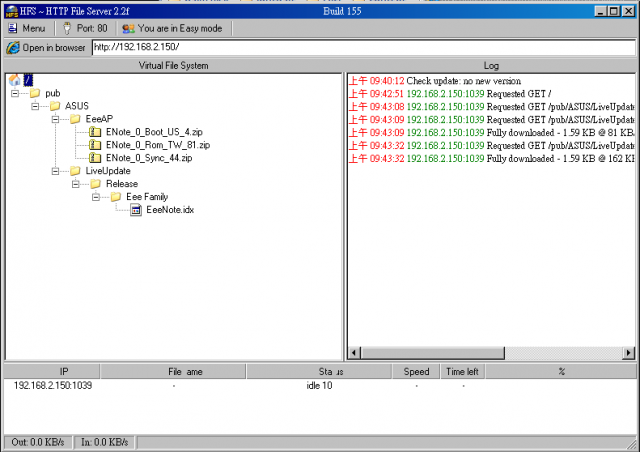The width and height of the screenshot is (640, 452).
Task: Click the Time left column header
Action: tap(462, 372)
